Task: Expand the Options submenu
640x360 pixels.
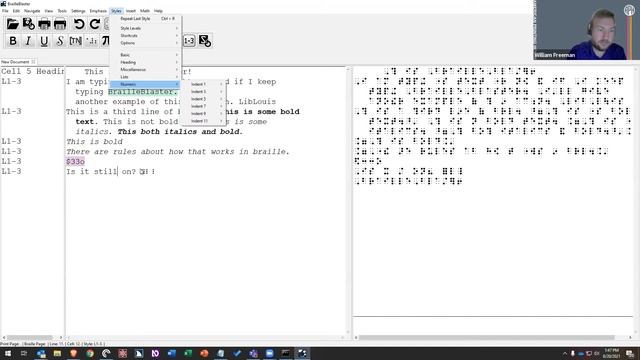Action: point(146,43)
